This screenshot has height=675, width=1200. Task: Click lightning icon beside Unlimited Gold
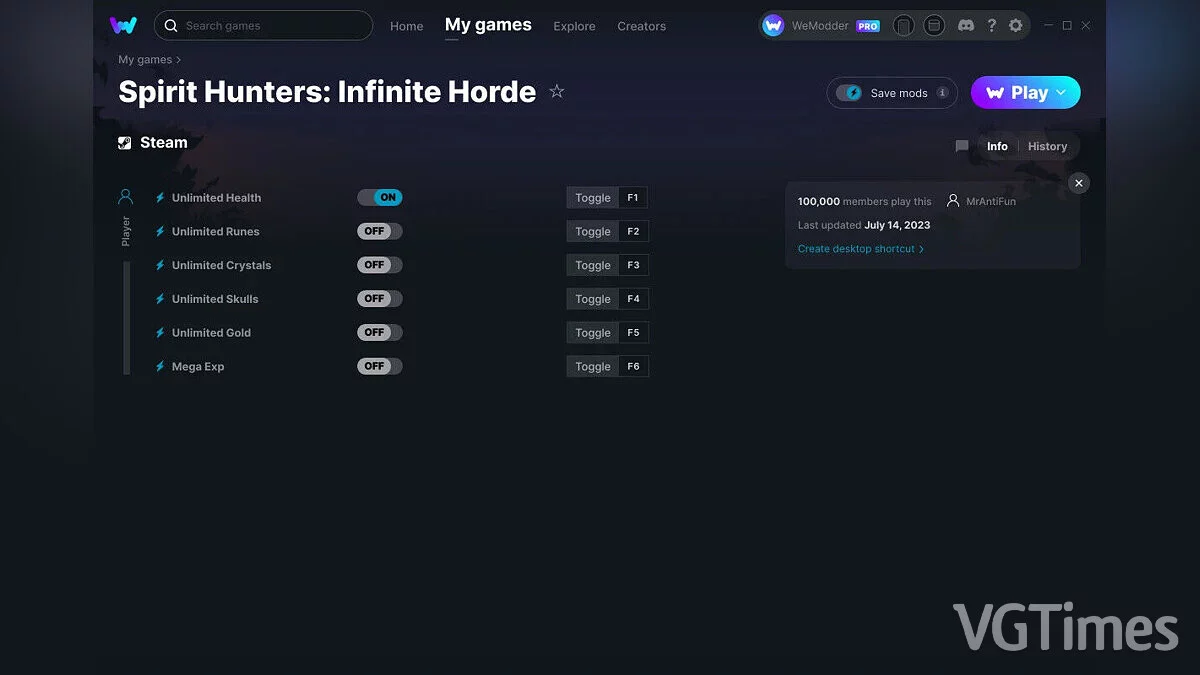point(160,333)
